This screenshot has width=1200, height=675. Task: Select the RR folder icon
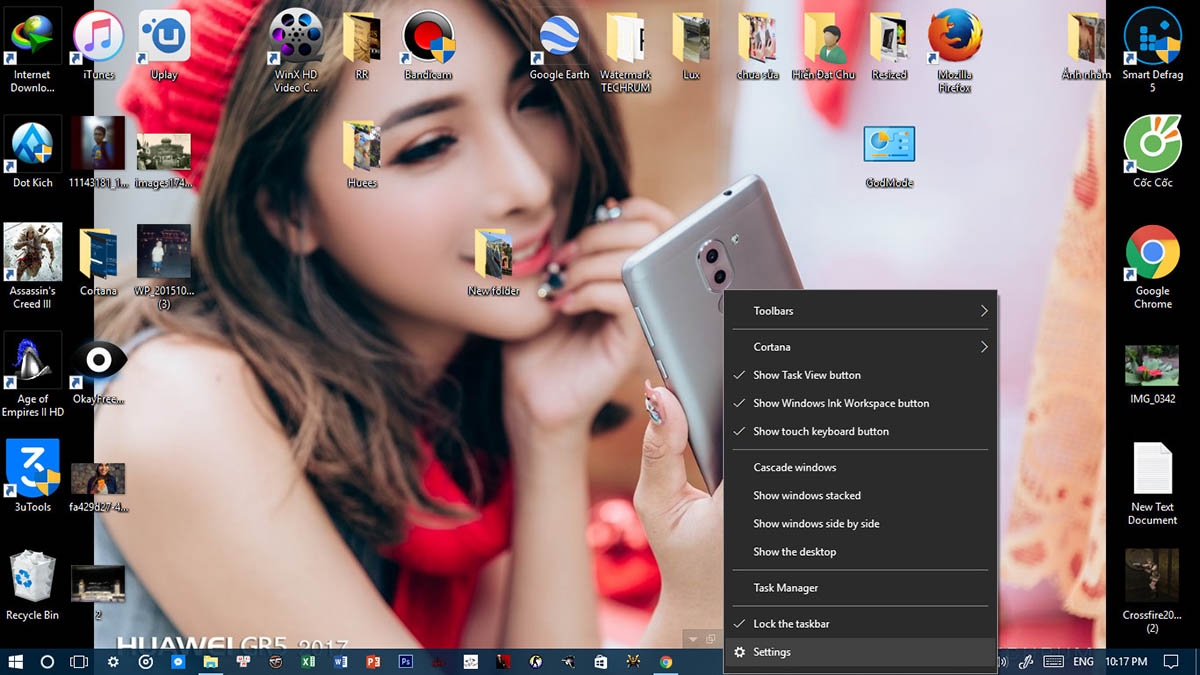click(x=361, y=45)
